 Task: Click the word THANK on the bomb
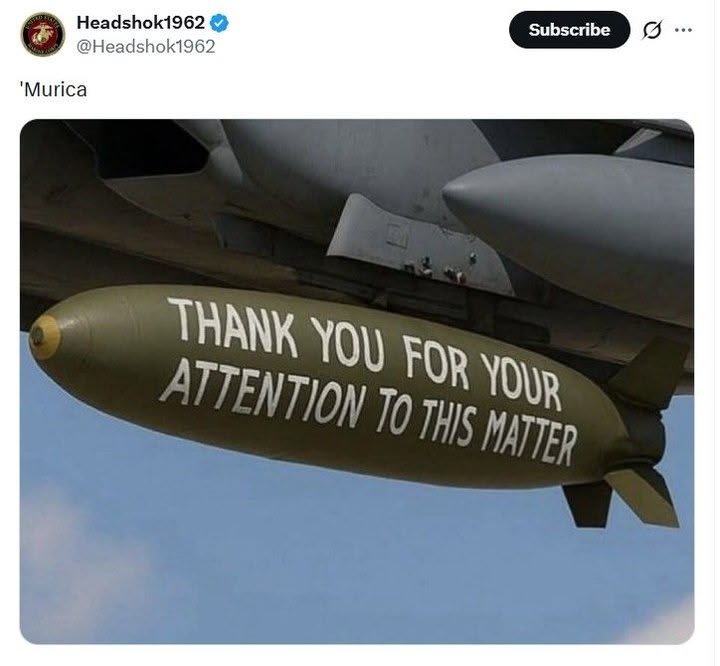pos(232,327)
